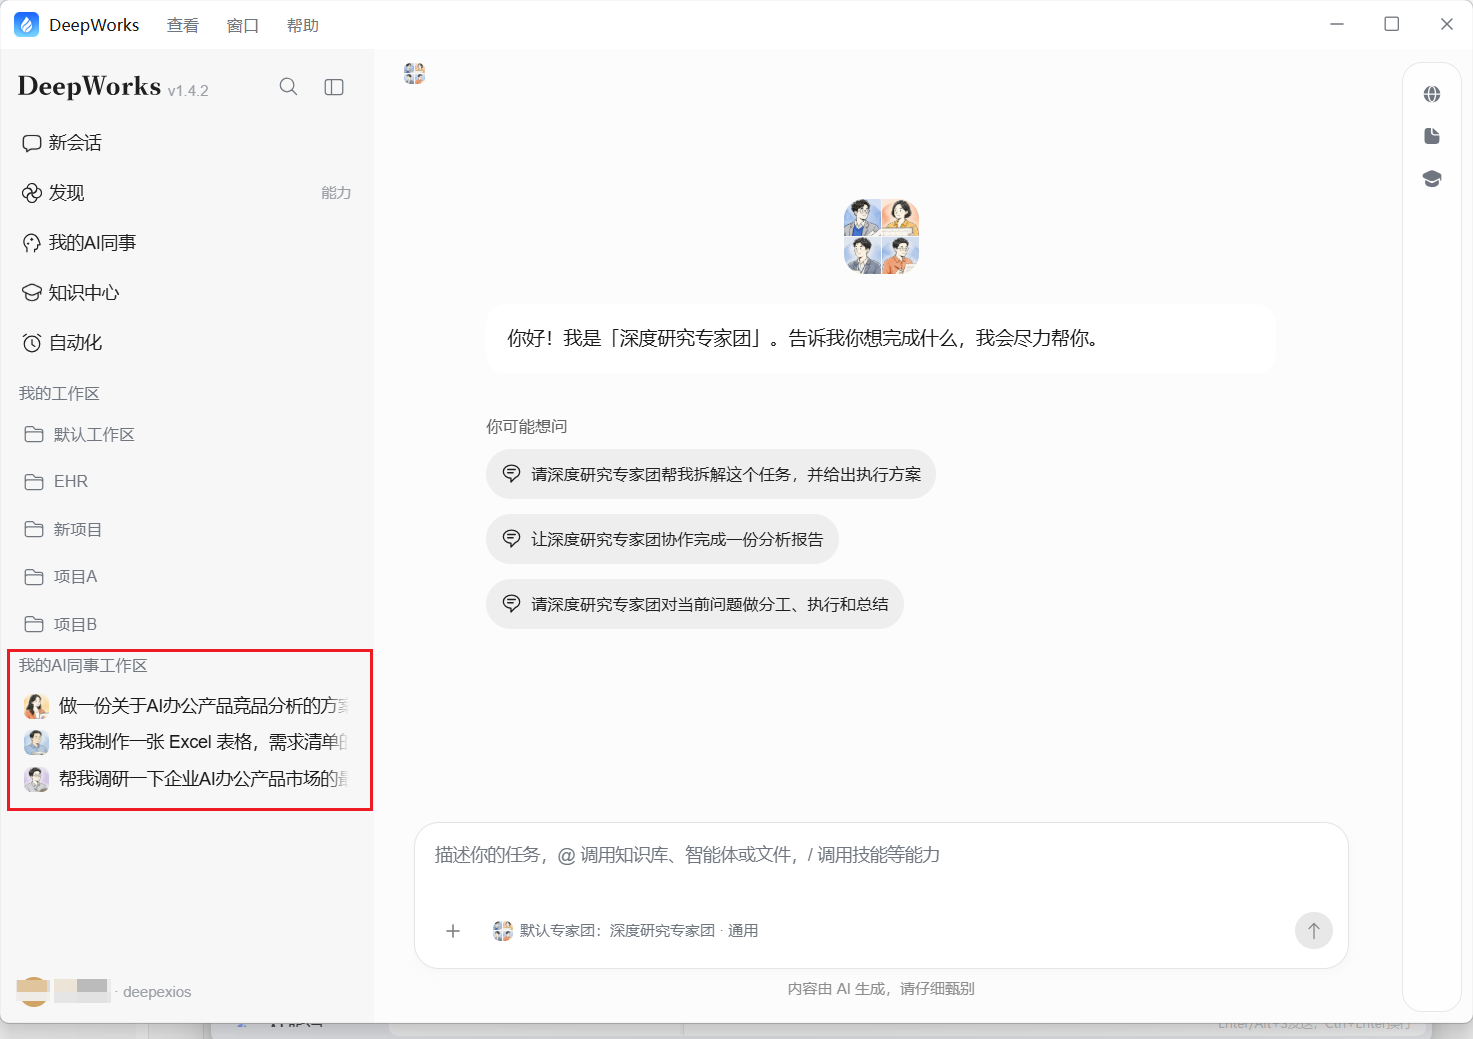Select 项目B workspace folder
Viewport: 1473px width, 1039px height.
61,624
